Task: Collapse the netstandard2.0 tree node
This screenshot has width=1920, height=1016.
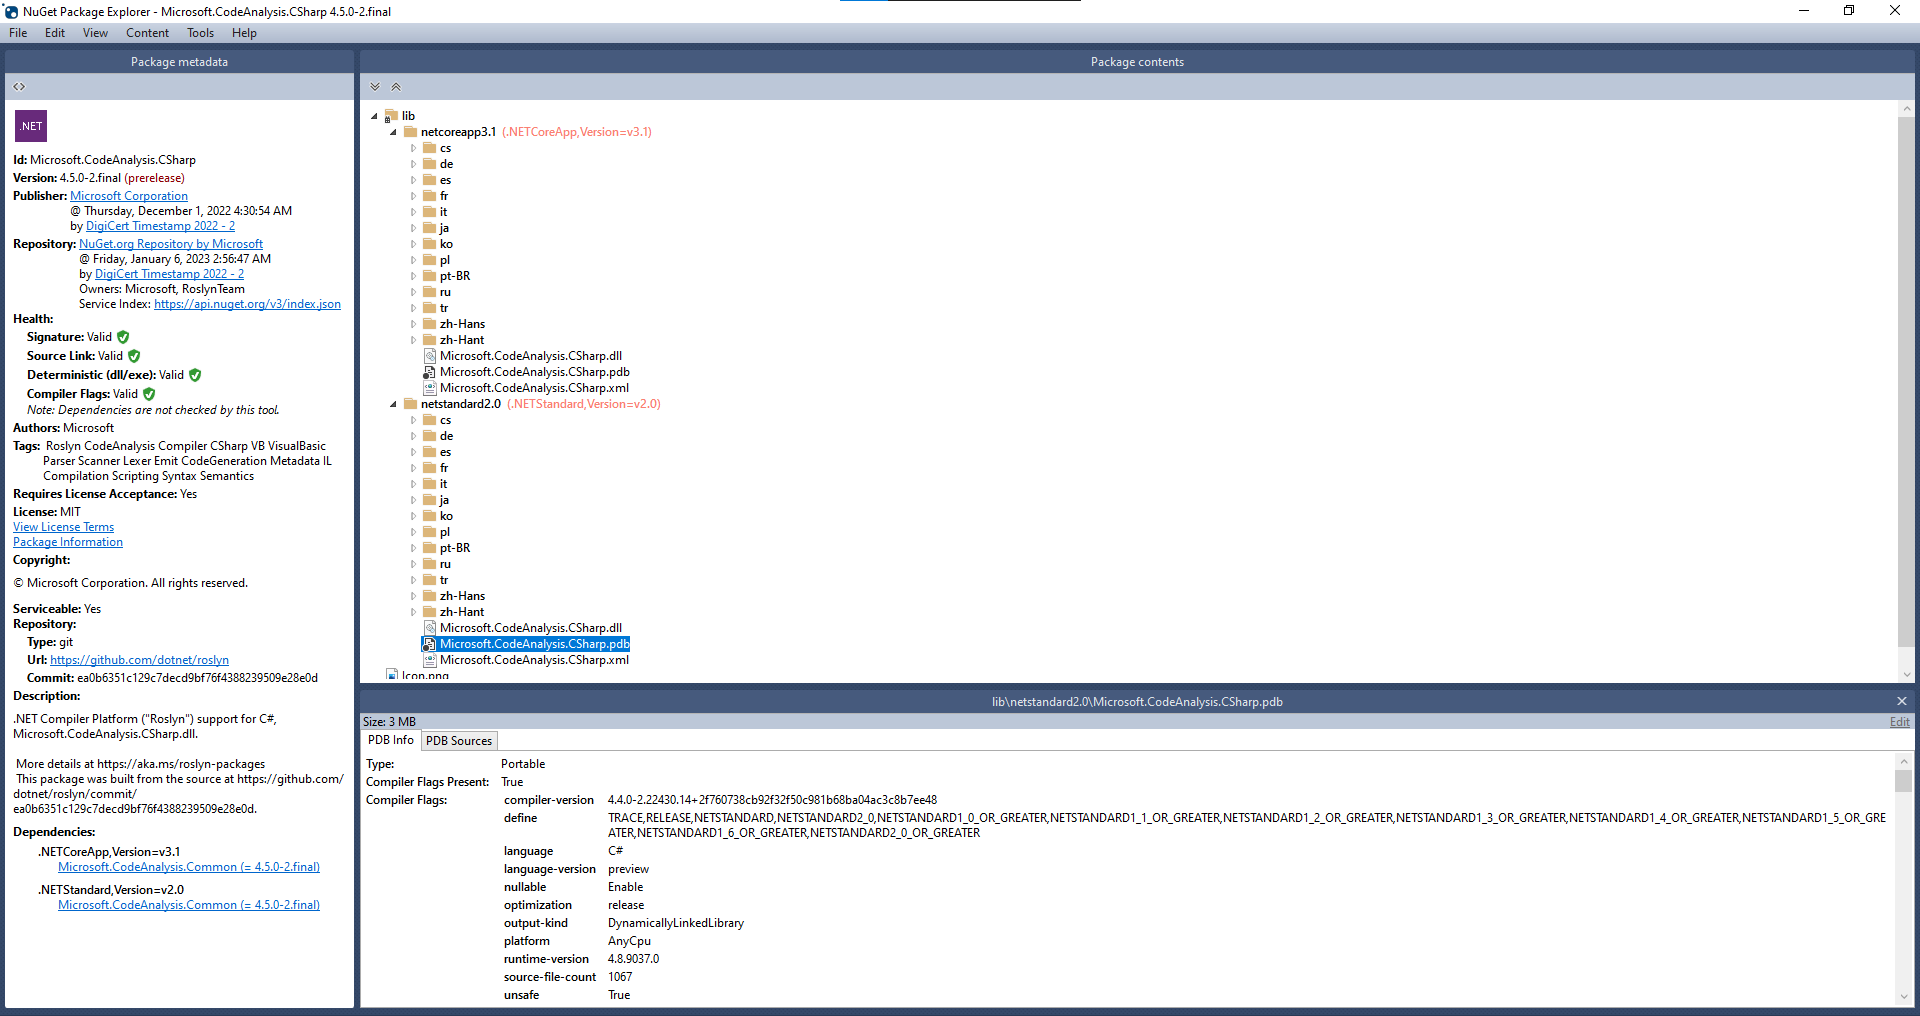Action: (x=392, y=403)
